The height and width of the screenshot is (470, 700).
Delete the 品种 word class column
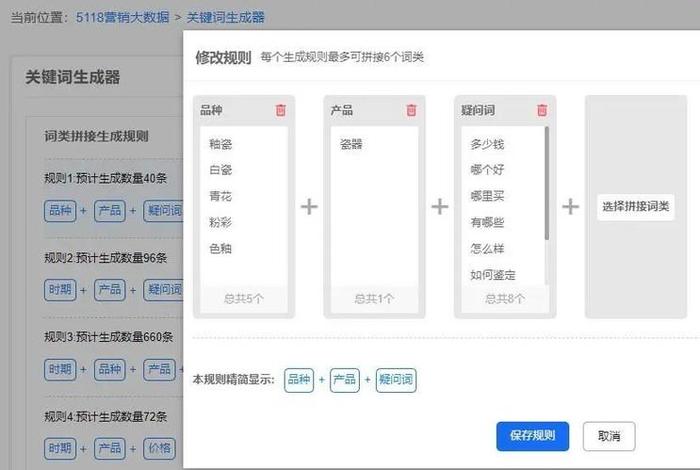coord(281,110)
